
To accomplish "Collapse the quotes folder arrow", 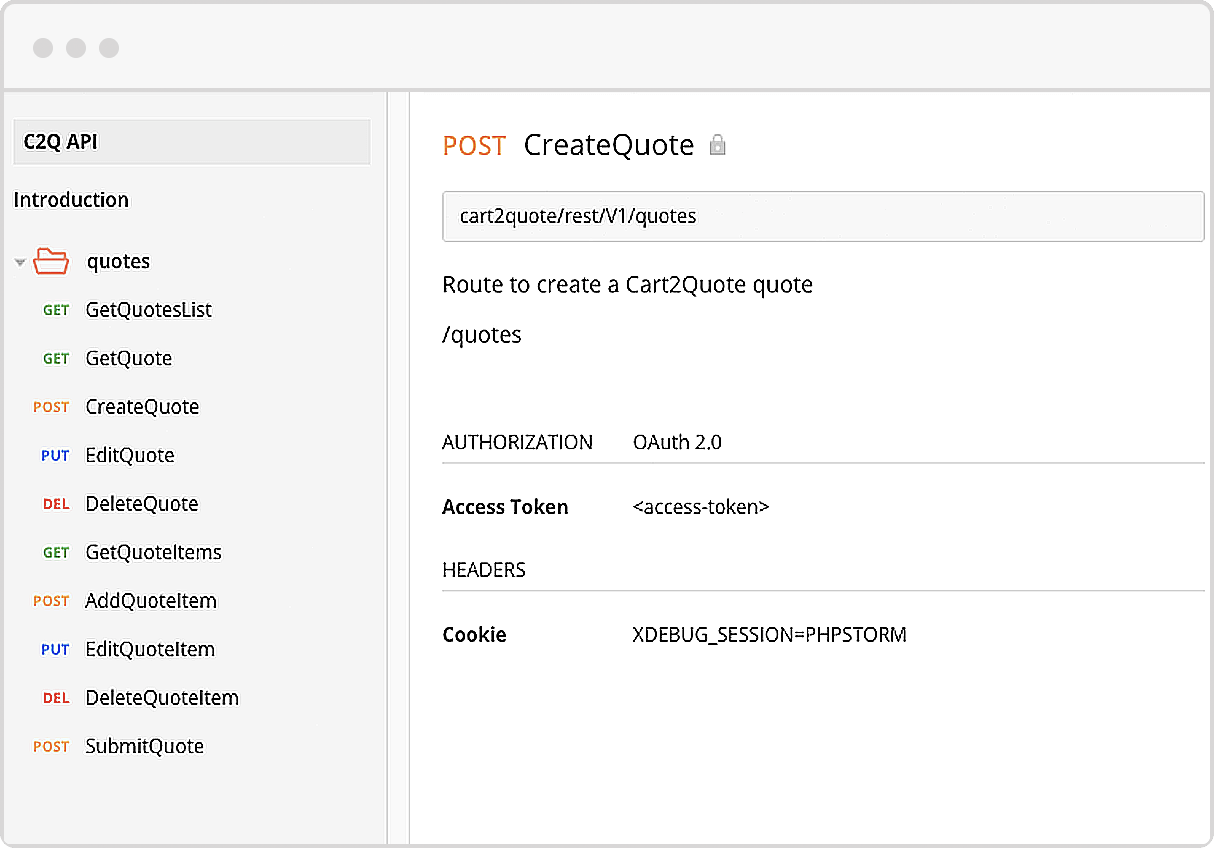I will [x=20, y=263].
